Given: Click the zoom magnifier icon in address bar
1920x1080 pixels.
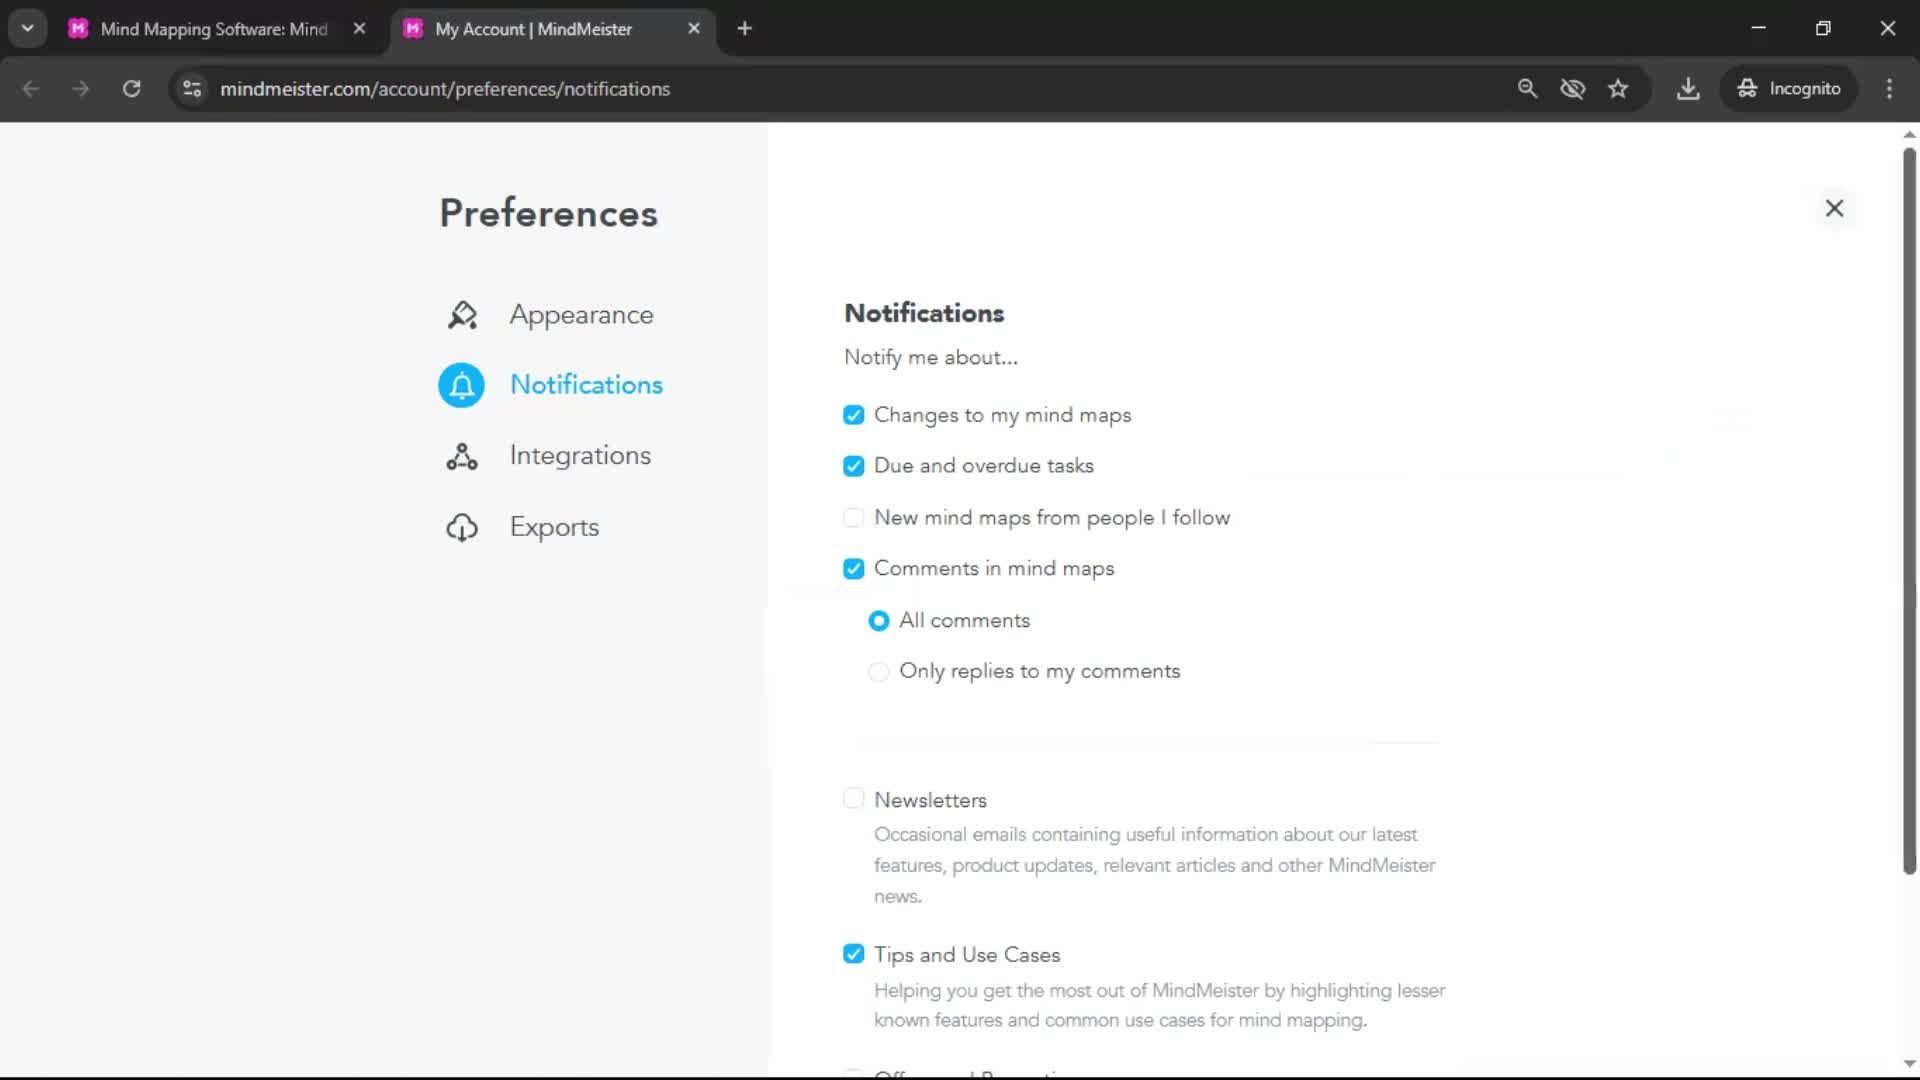Looking at the screenshot, I should 1527,89.
